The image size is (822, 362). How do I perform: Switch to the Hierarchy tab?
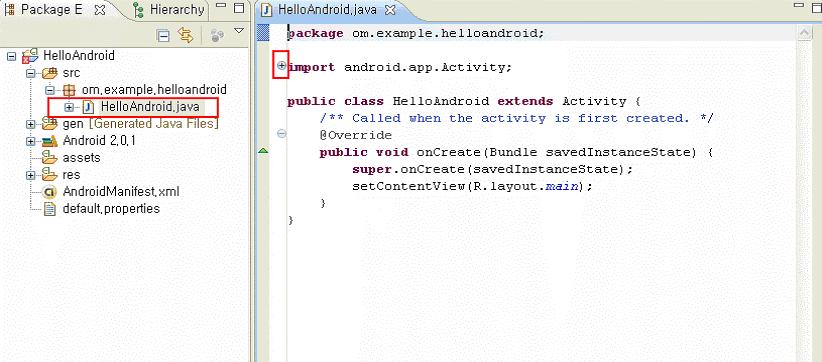tap(169, 9)
